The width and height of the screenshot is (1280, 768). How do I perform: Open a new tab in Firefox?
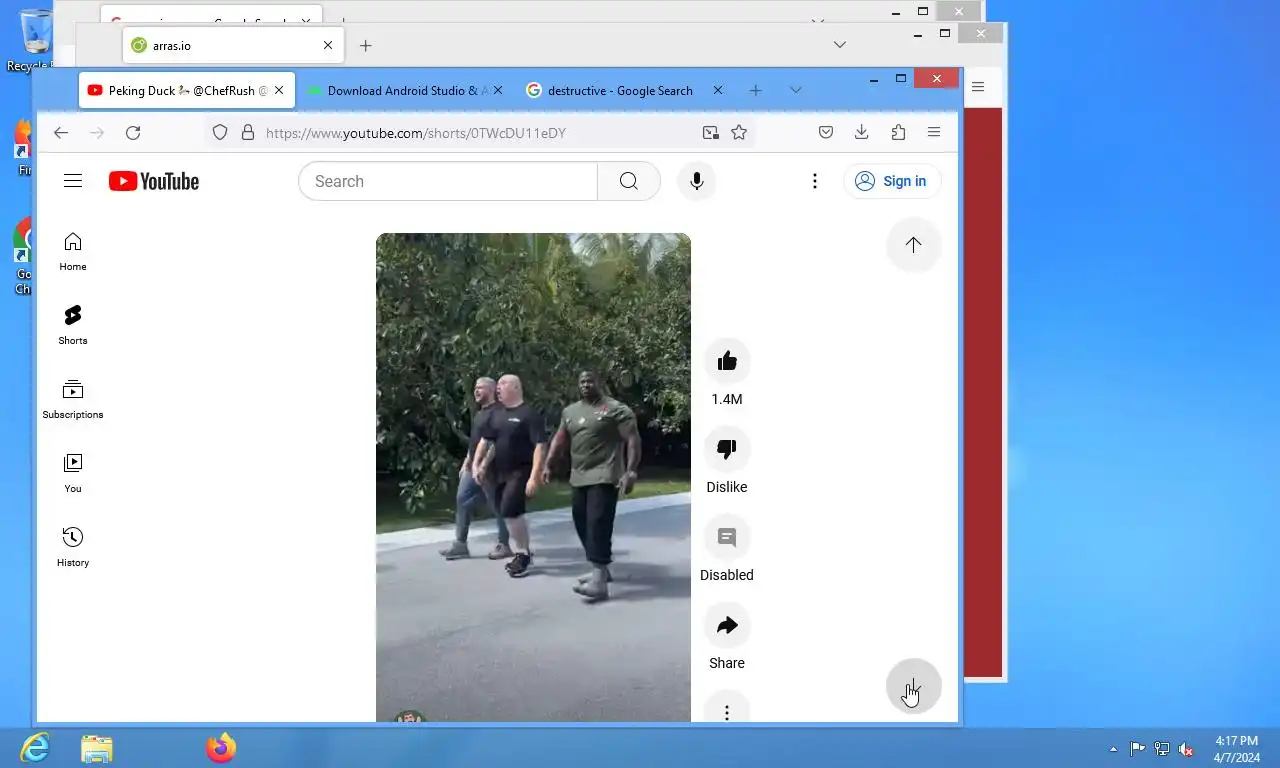755,90
